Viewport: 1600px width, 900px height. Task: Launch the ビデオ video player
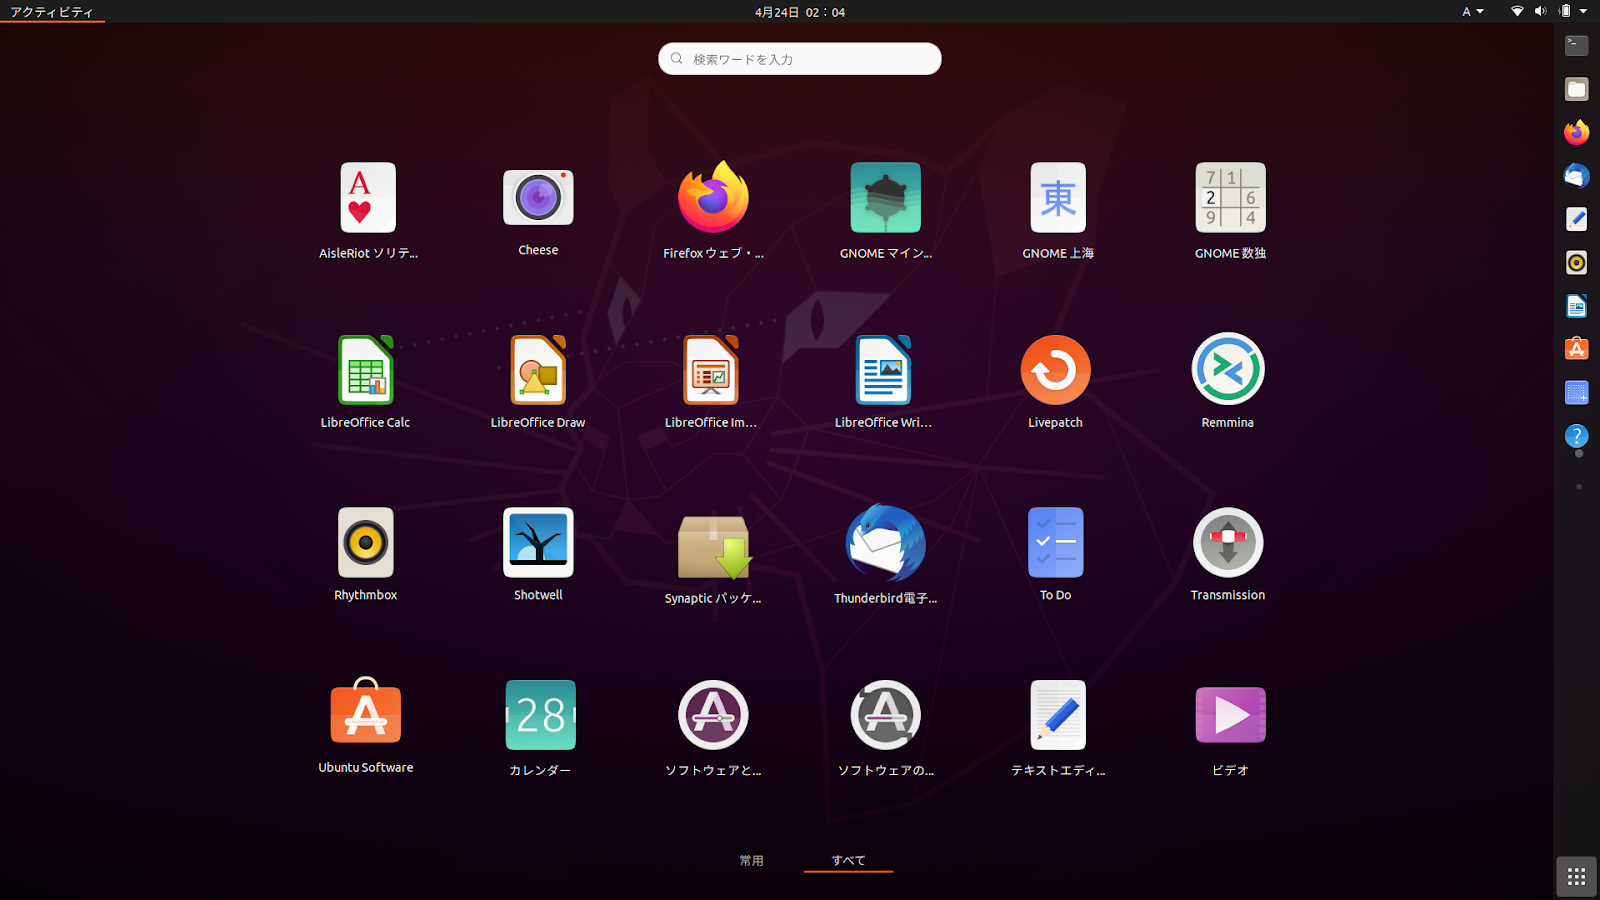coord(1230,715)
